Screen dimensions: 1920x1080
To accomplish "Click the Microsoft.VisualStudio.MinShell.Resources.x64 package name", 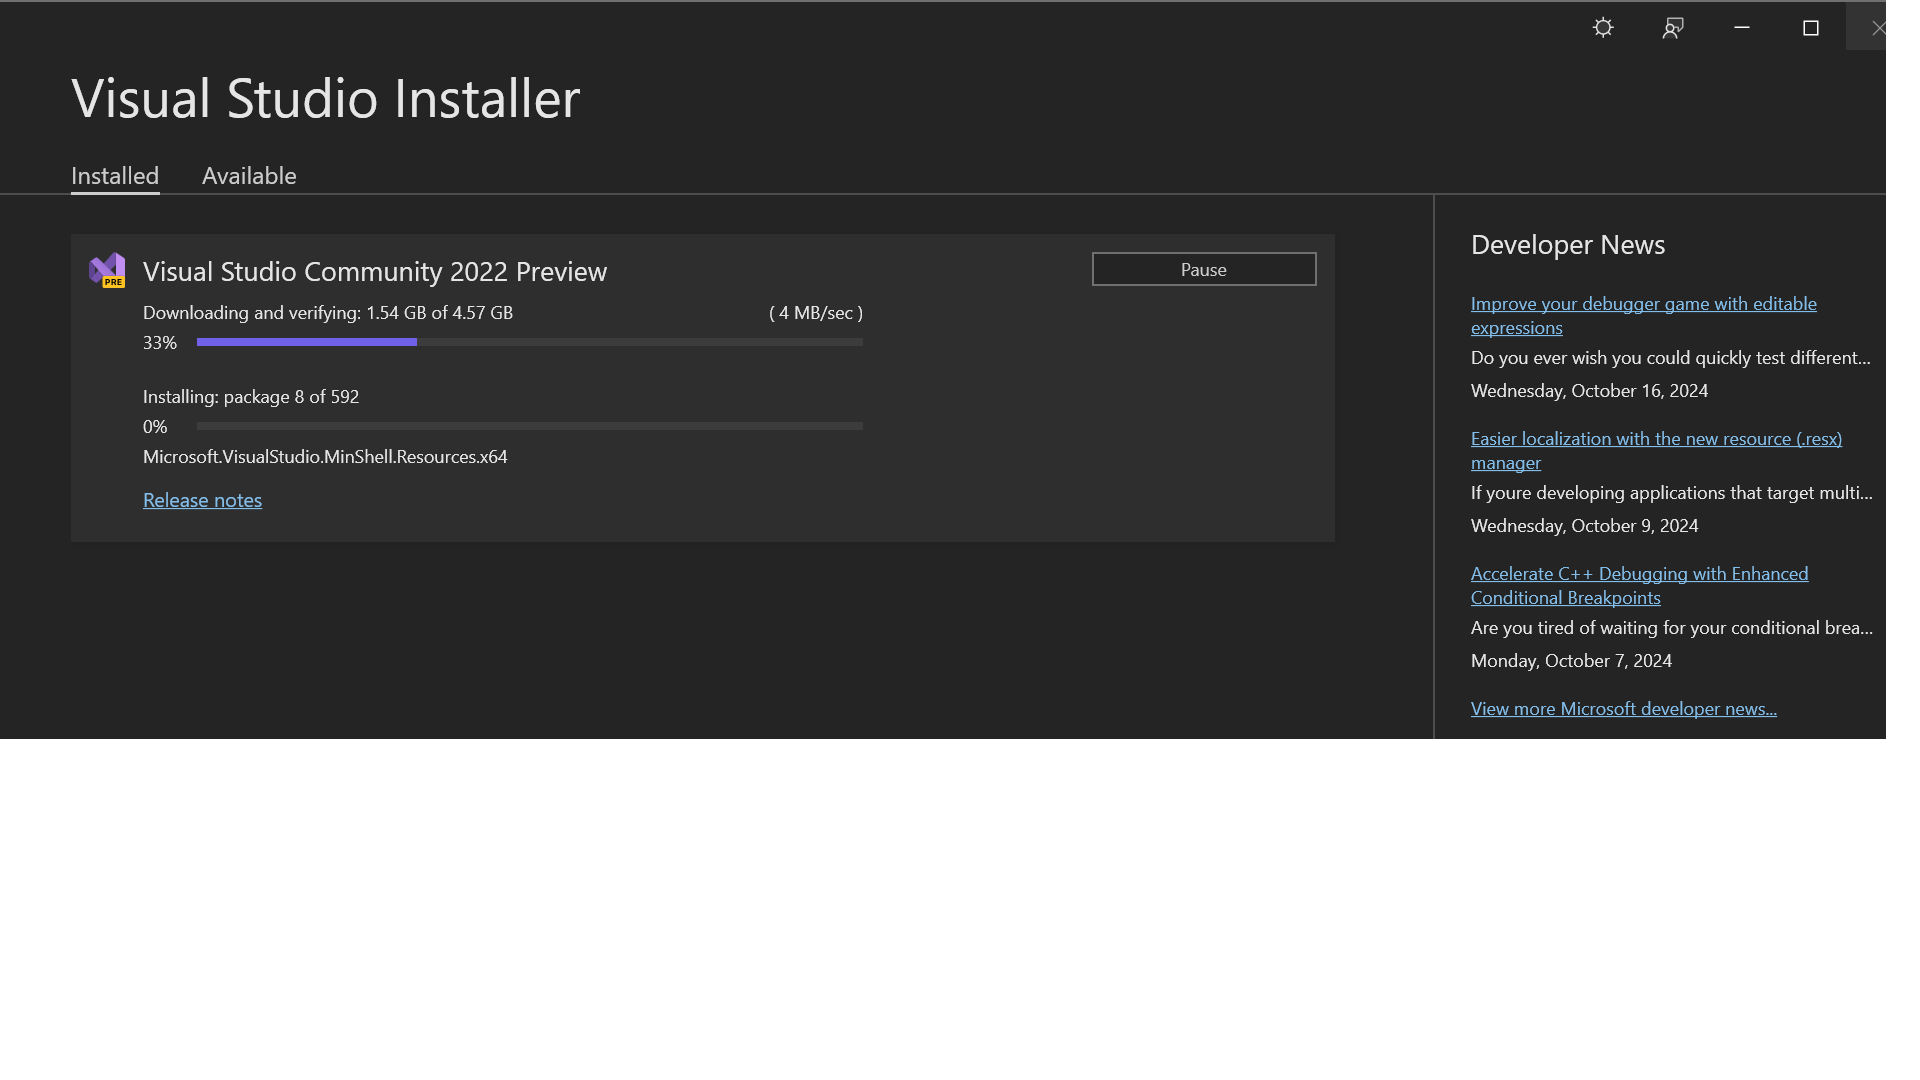I will point(325,457).
